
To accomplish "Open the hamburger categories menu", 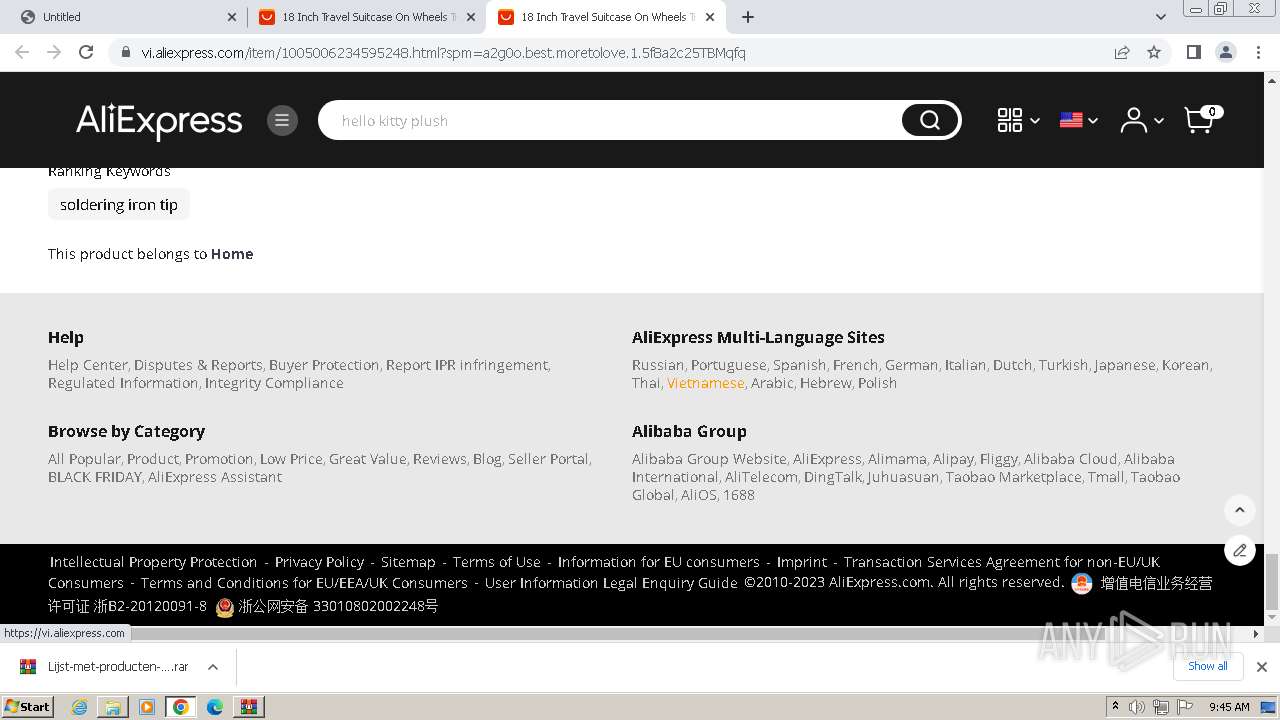I will pyautogui.click(x=282, y=121).
